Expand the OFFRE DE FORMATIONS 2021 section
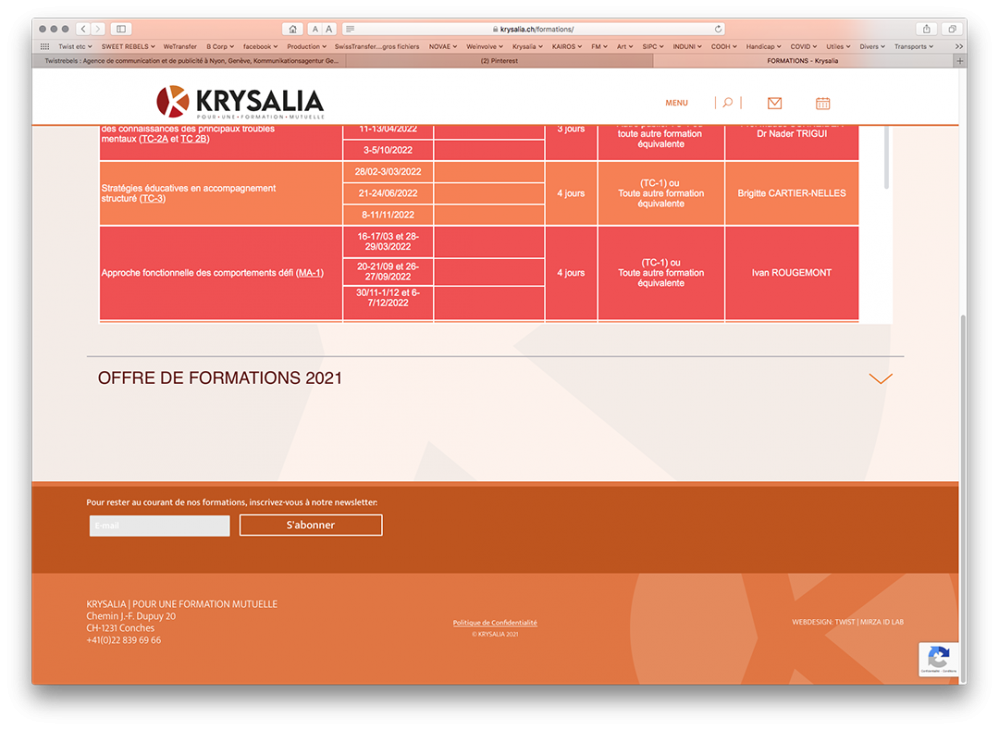Screen dimensions: 999x730 tap(880, 378)
